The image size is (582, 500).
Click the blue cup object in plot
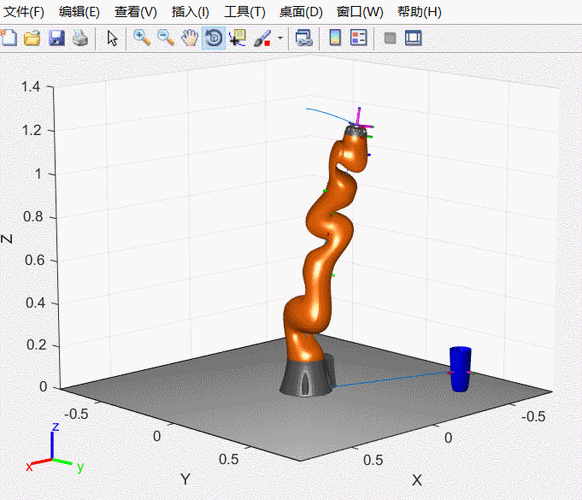(x=460, y=369)
